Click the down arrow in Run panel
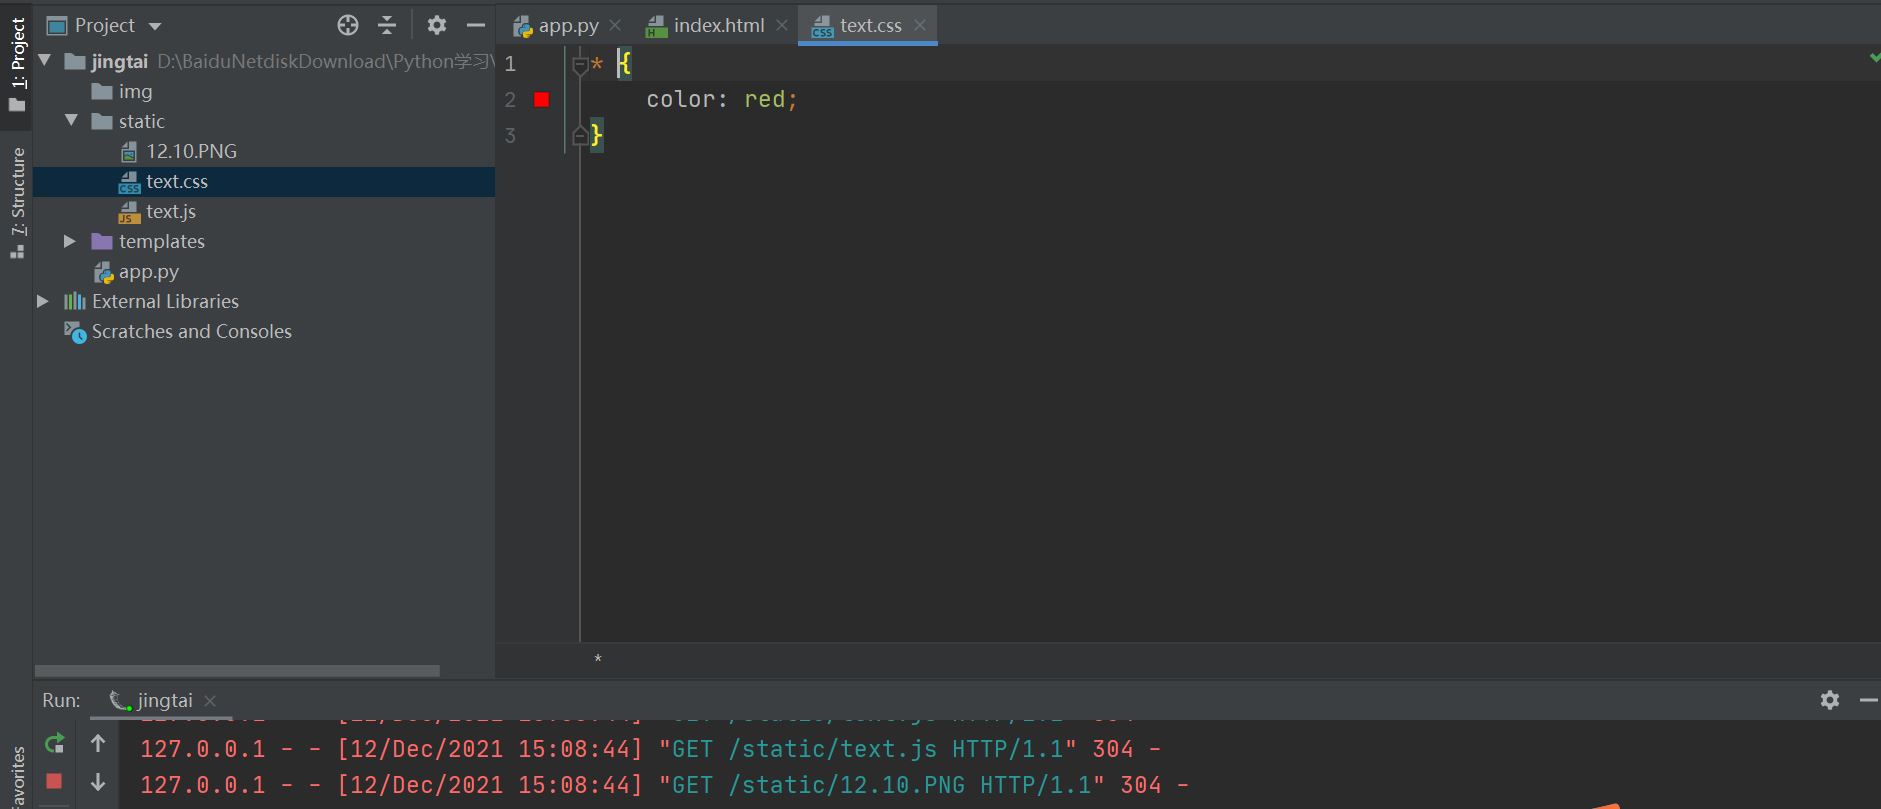This screenshot has width=1881, height=809. [x=97, y=782]
